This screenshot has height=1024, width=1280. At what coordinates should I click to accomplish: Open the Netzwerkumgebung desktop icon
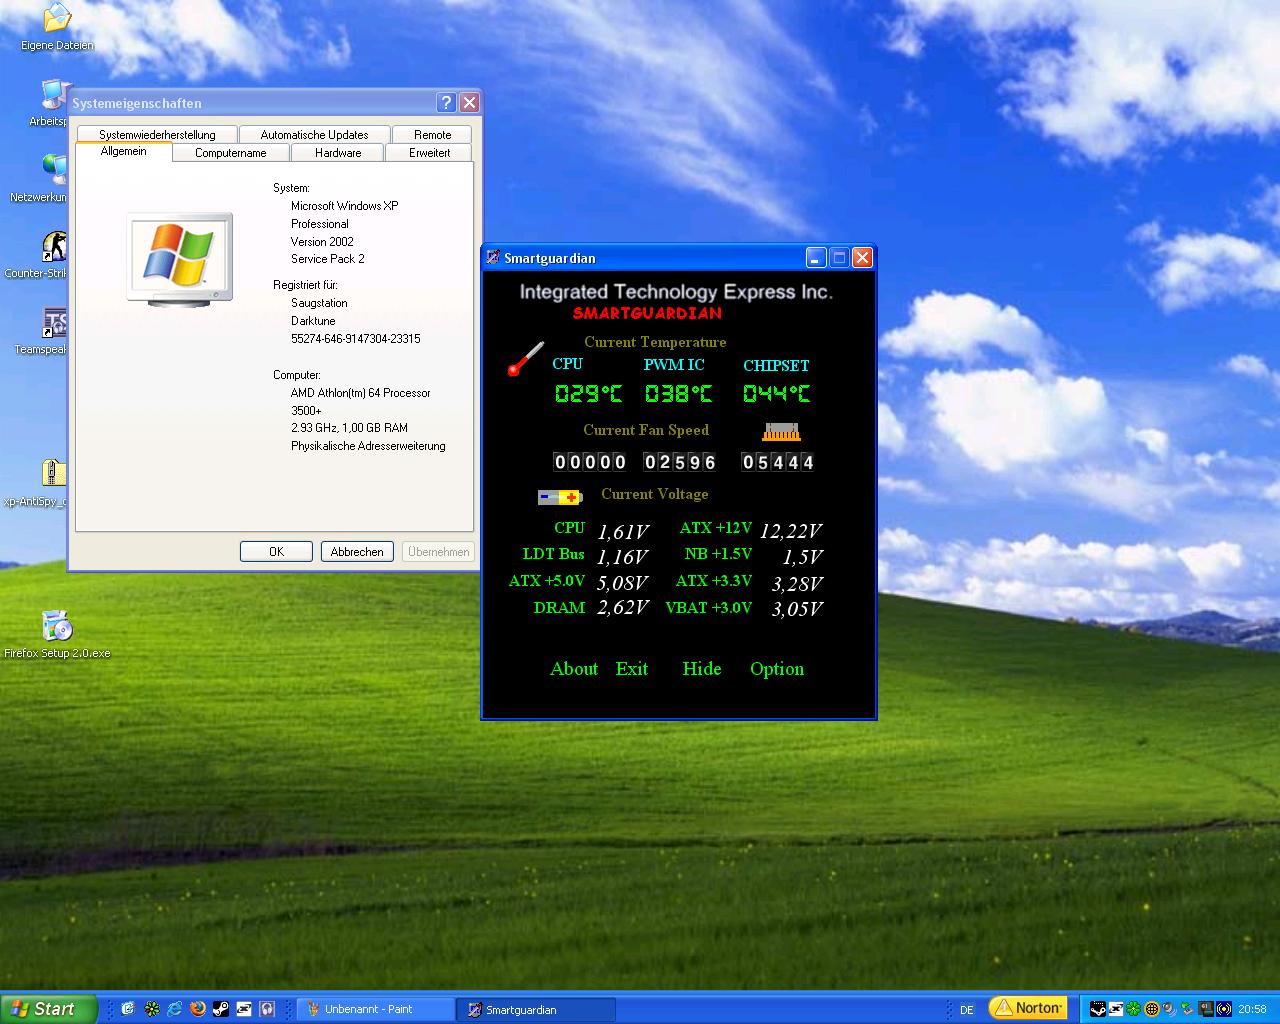[54, 178]
